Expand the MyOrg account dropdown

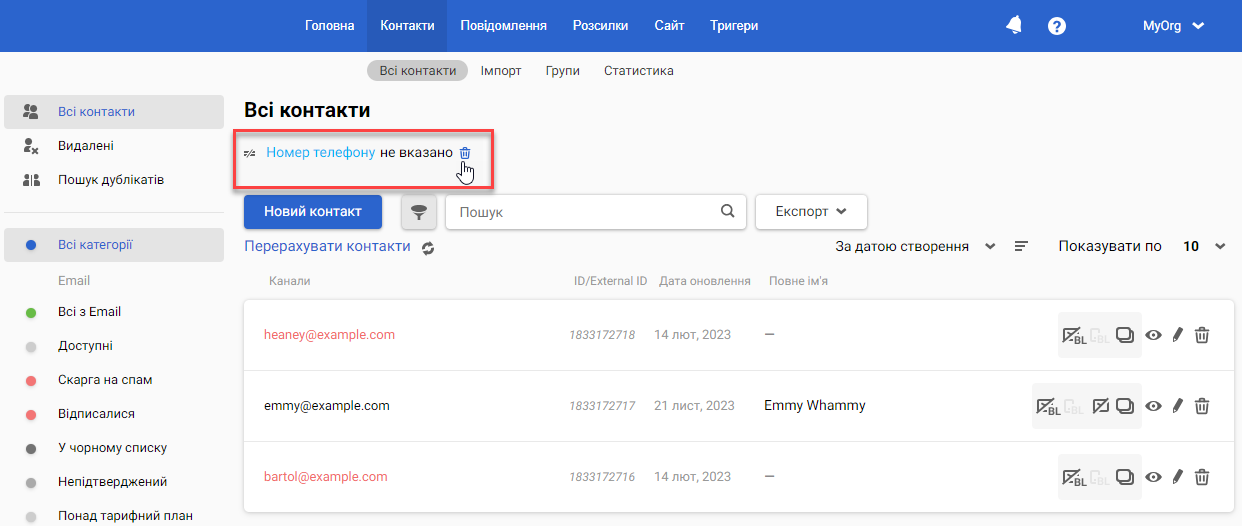click(x=1173, y=26)
